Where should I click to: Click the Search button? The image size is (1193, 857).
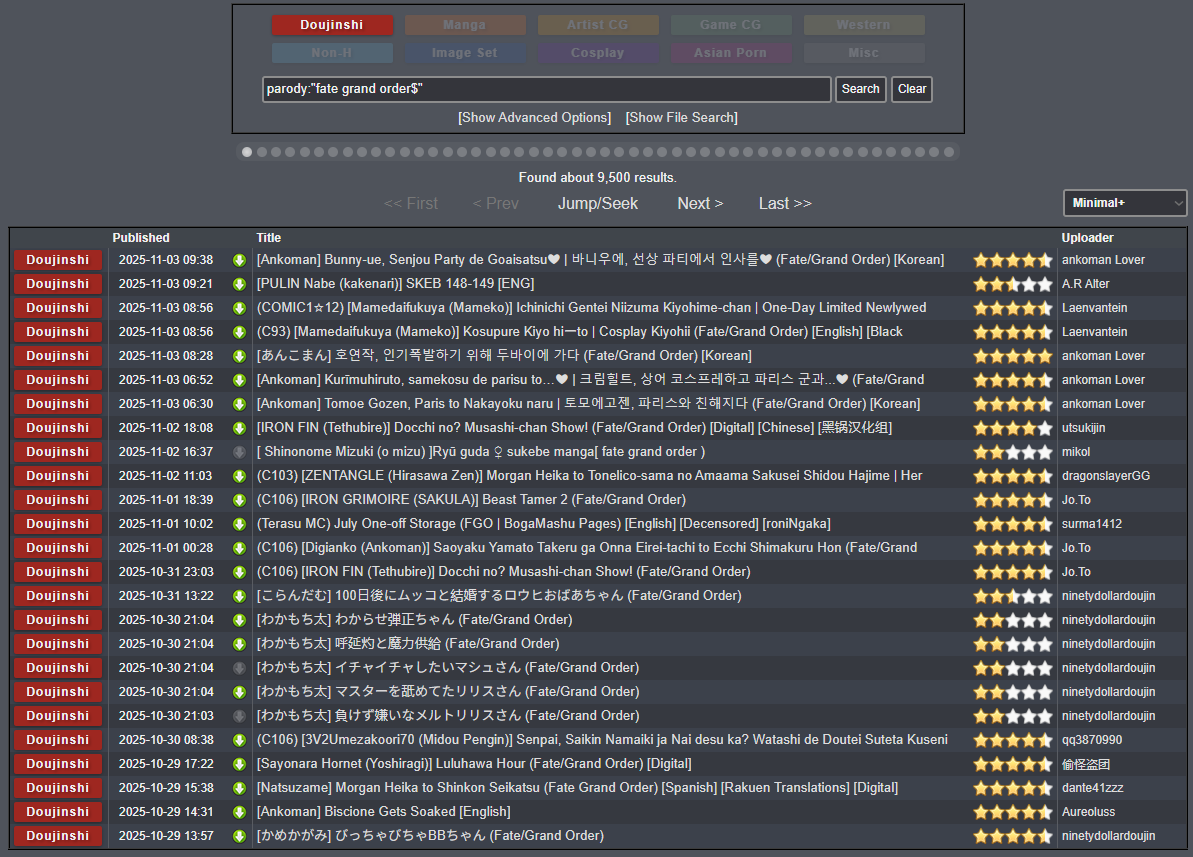coord(861,89)
